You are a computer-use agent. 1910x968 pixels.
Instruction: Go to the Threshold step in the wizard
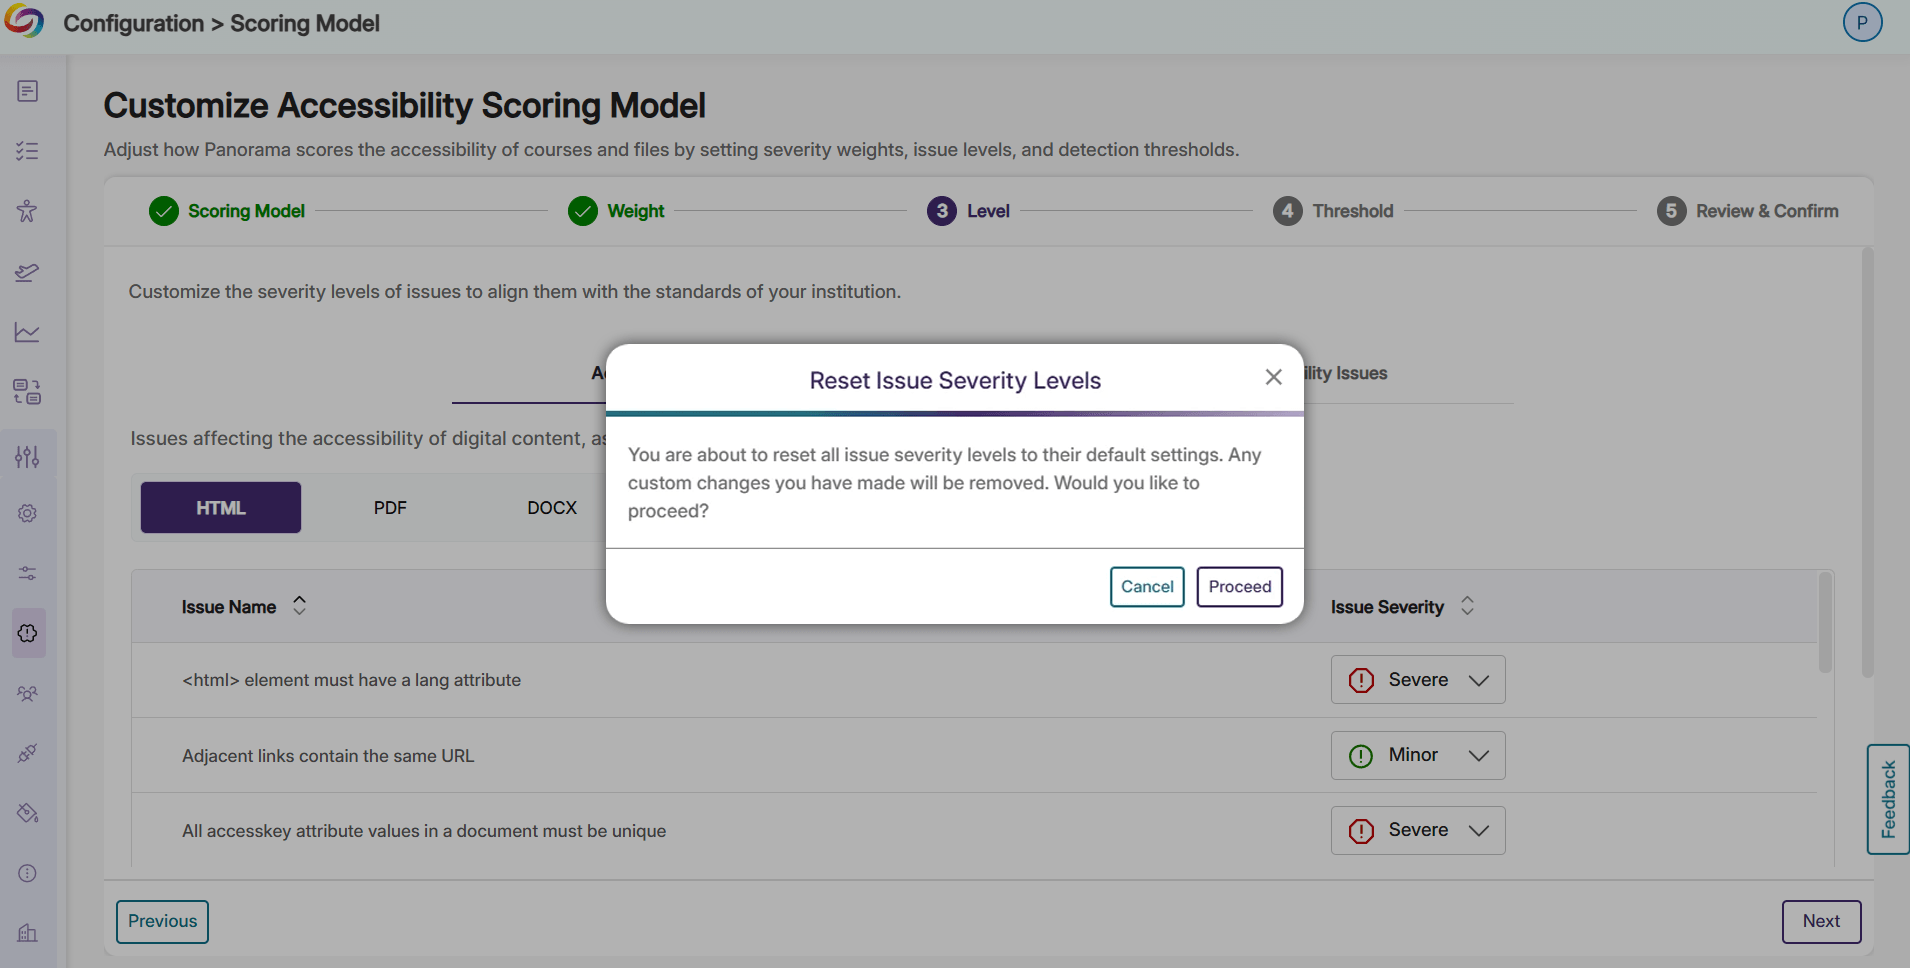(x=1334, y=211)
